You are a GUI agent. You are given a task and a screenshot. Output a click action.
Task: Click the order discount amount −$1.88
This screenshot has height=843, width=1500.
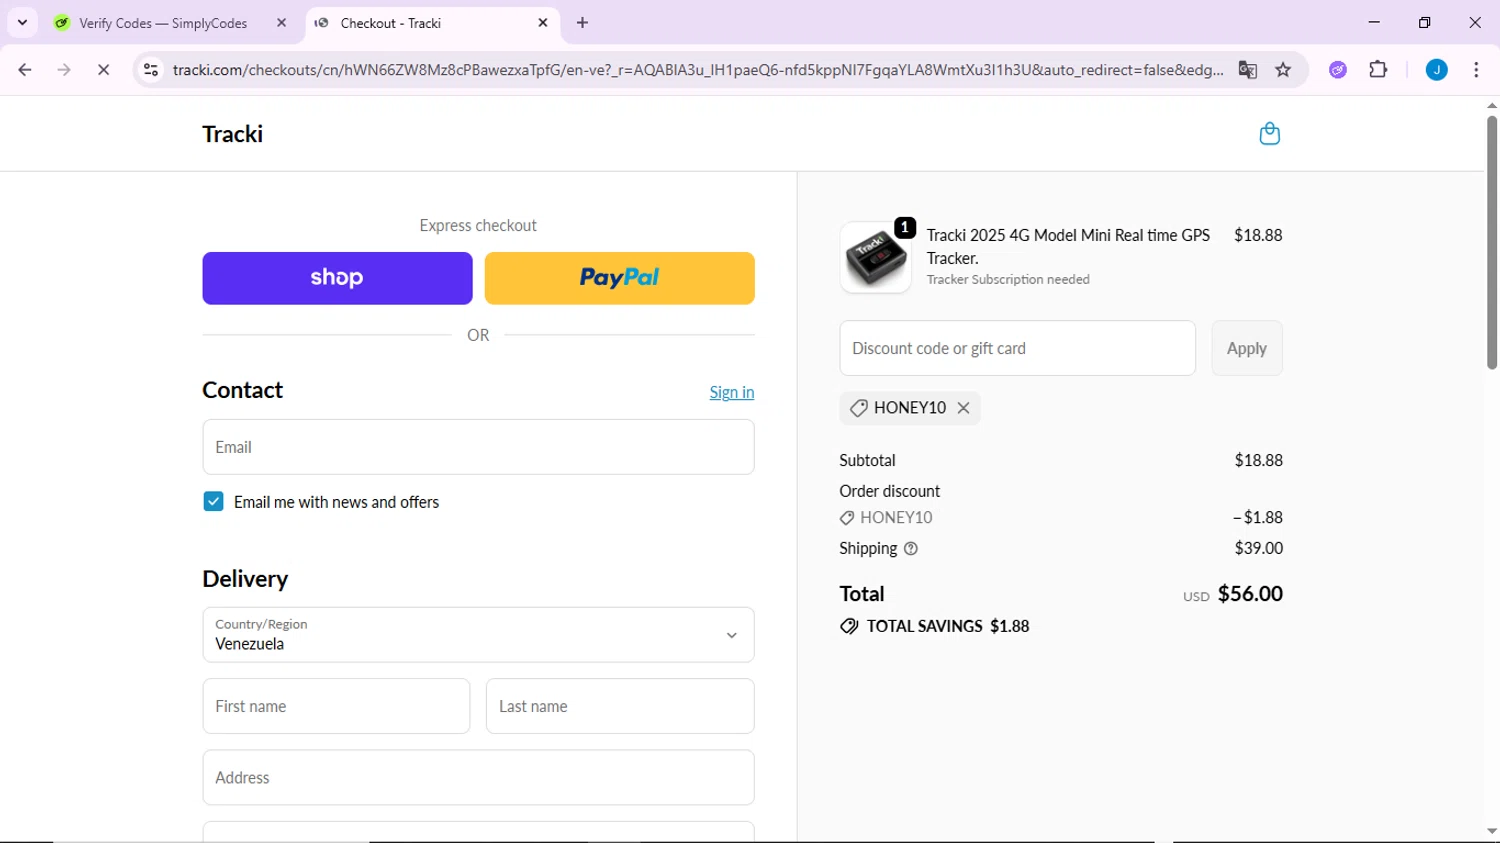pyautogui.click(x=1257, y=518)
